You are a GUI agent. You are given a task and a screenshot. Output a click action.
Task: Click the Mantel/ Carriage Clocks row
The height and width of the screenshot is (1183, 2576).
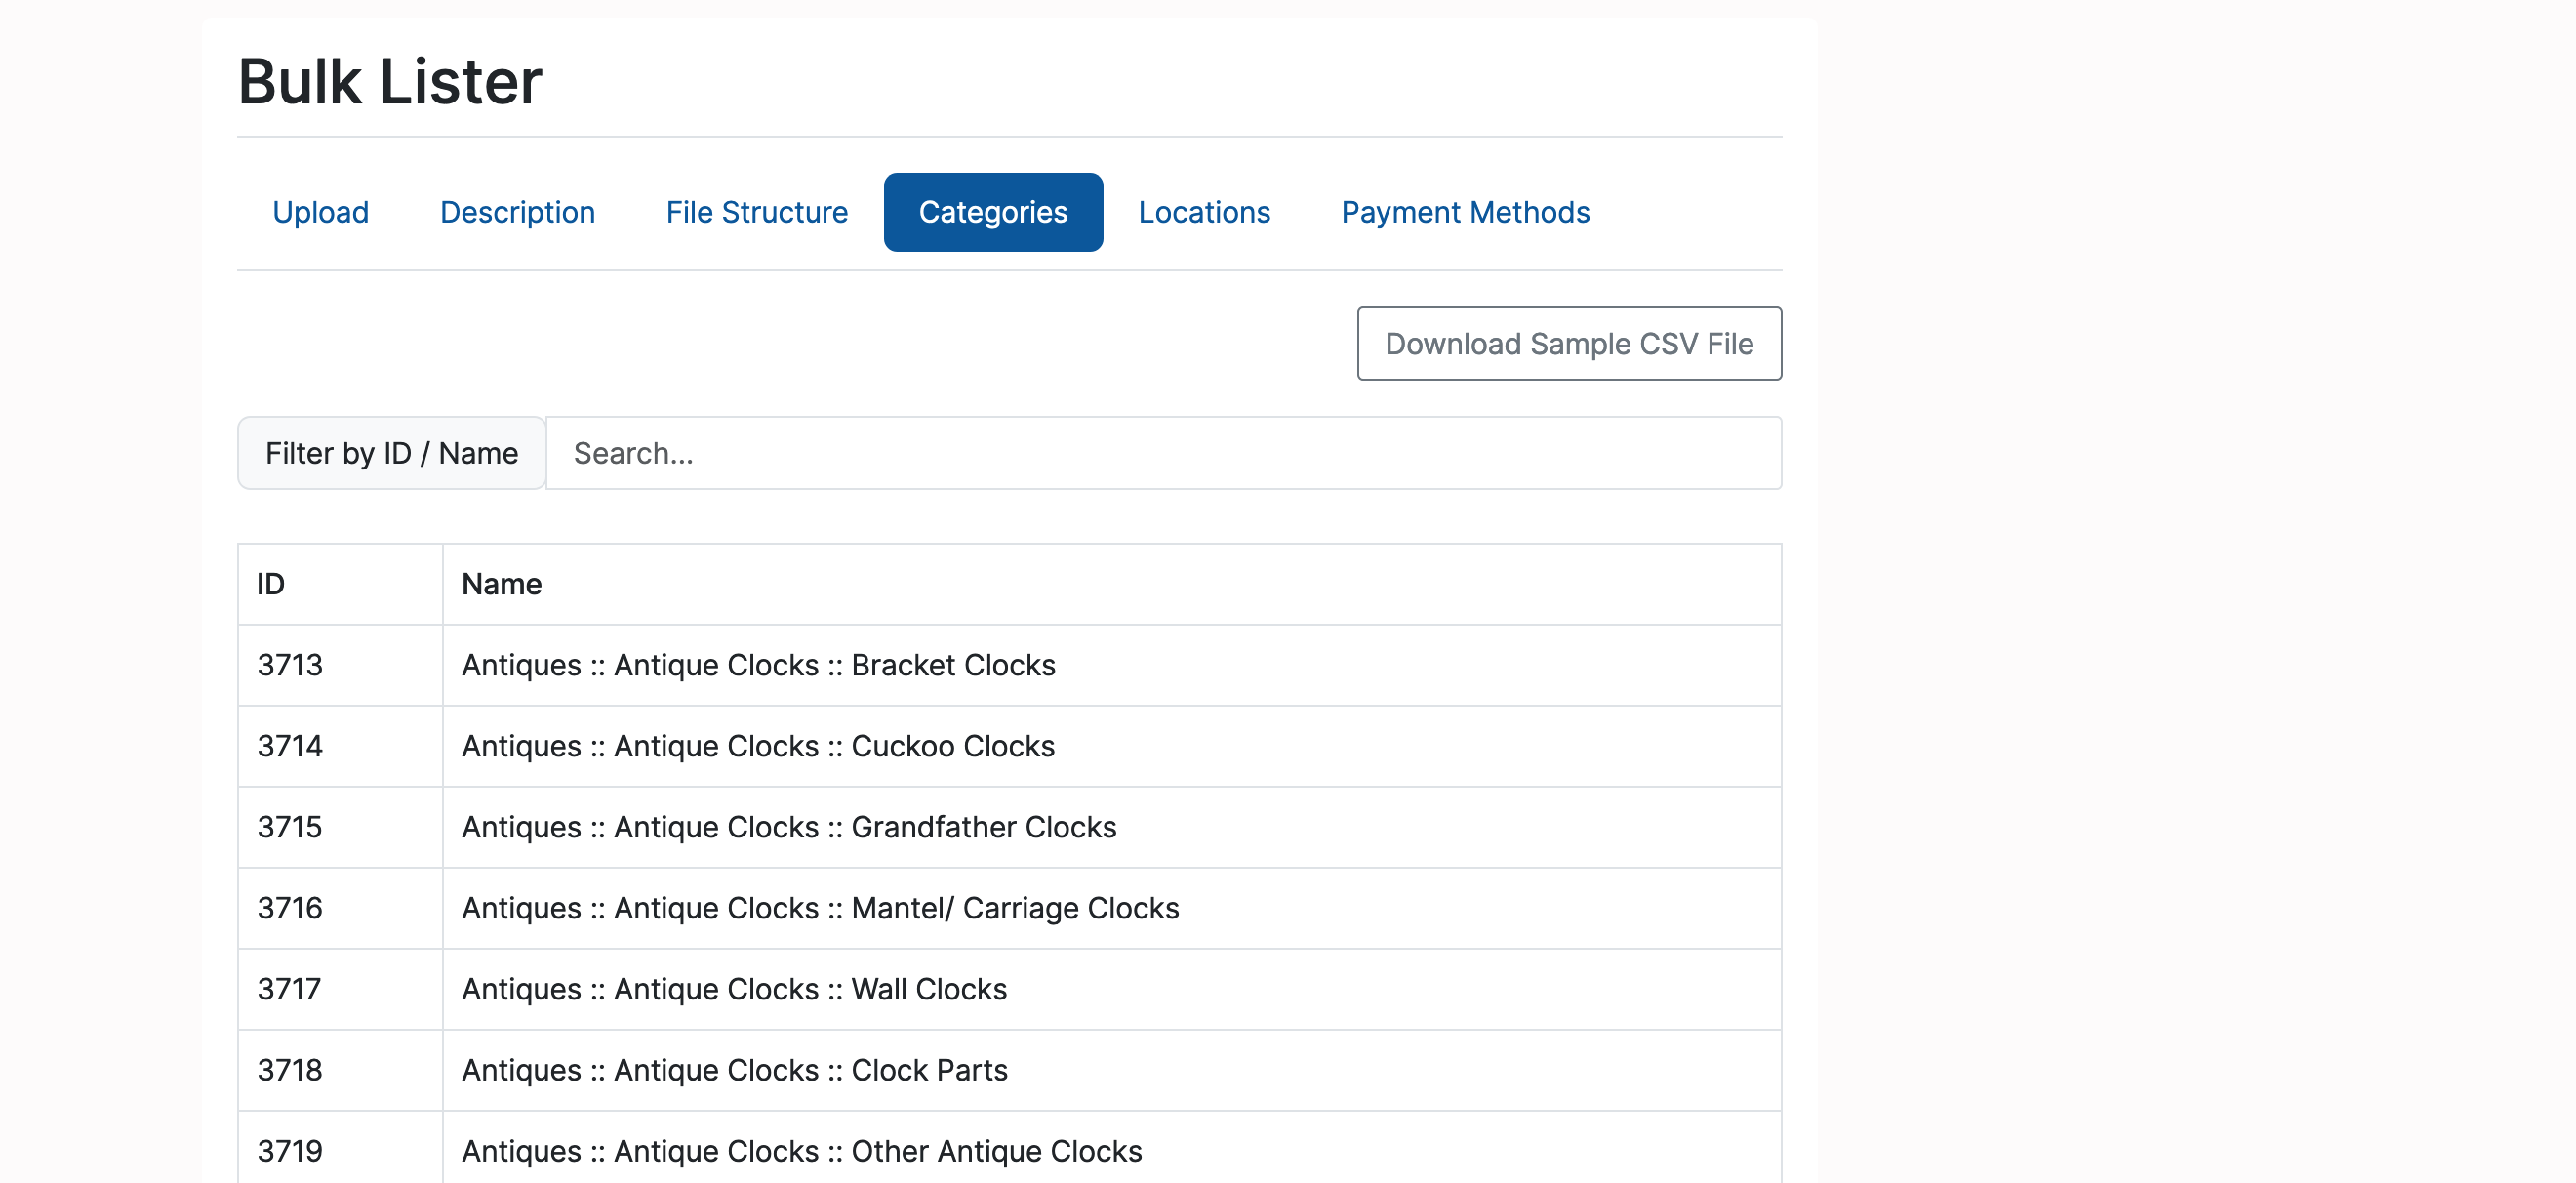(x=820, y=908)
